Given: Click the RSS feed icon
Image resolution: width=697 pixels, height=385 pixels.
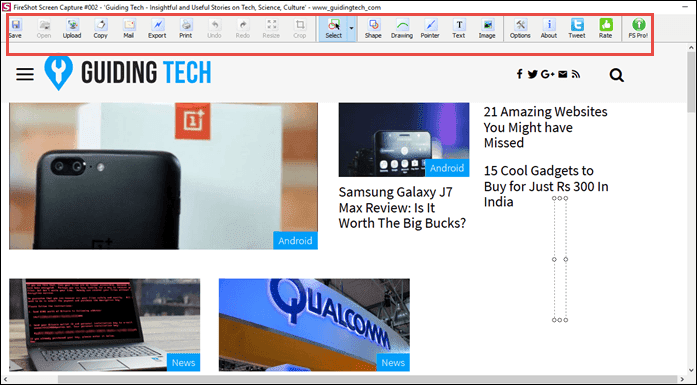Looking at the screenshot, I should (x=576, y=74).
